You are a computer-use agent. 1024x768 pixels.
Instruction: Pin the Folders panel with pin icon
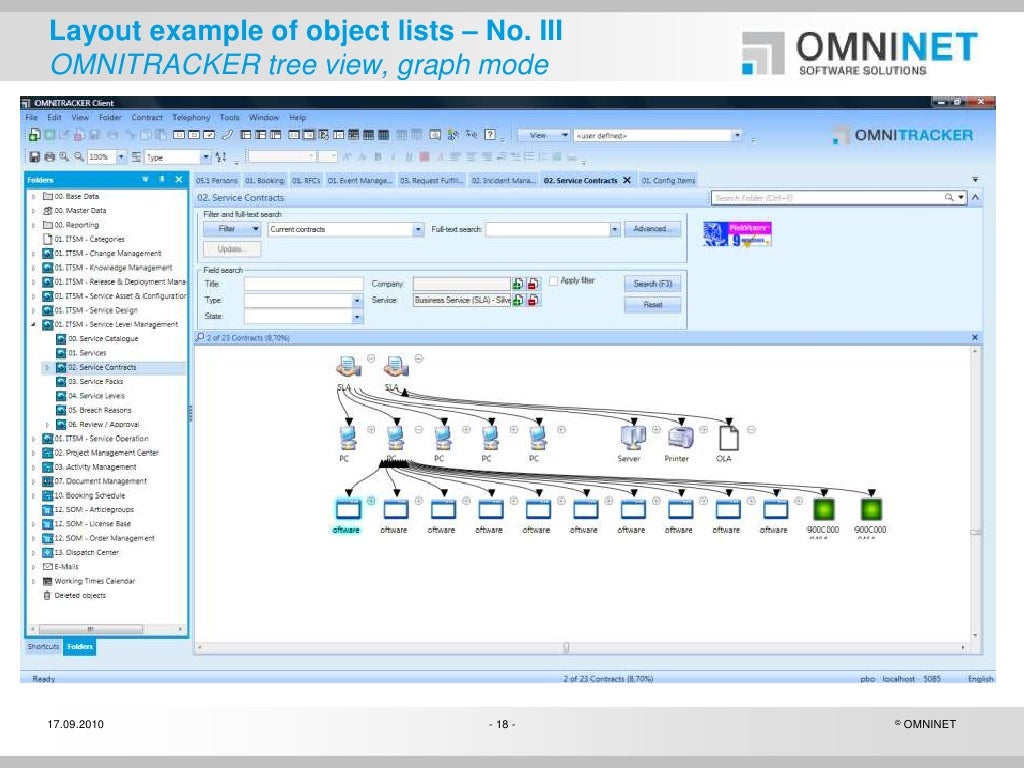161,179
